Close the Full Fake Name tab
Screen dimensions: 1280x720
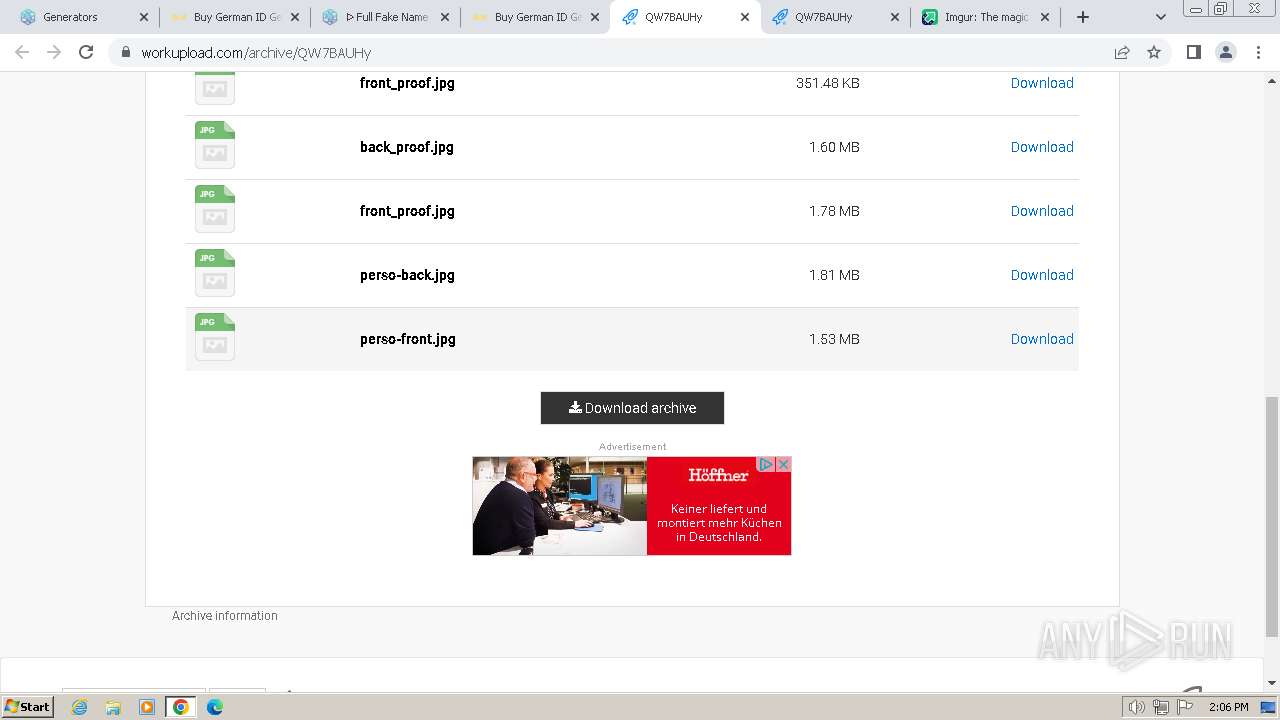(x=445, y=17)
